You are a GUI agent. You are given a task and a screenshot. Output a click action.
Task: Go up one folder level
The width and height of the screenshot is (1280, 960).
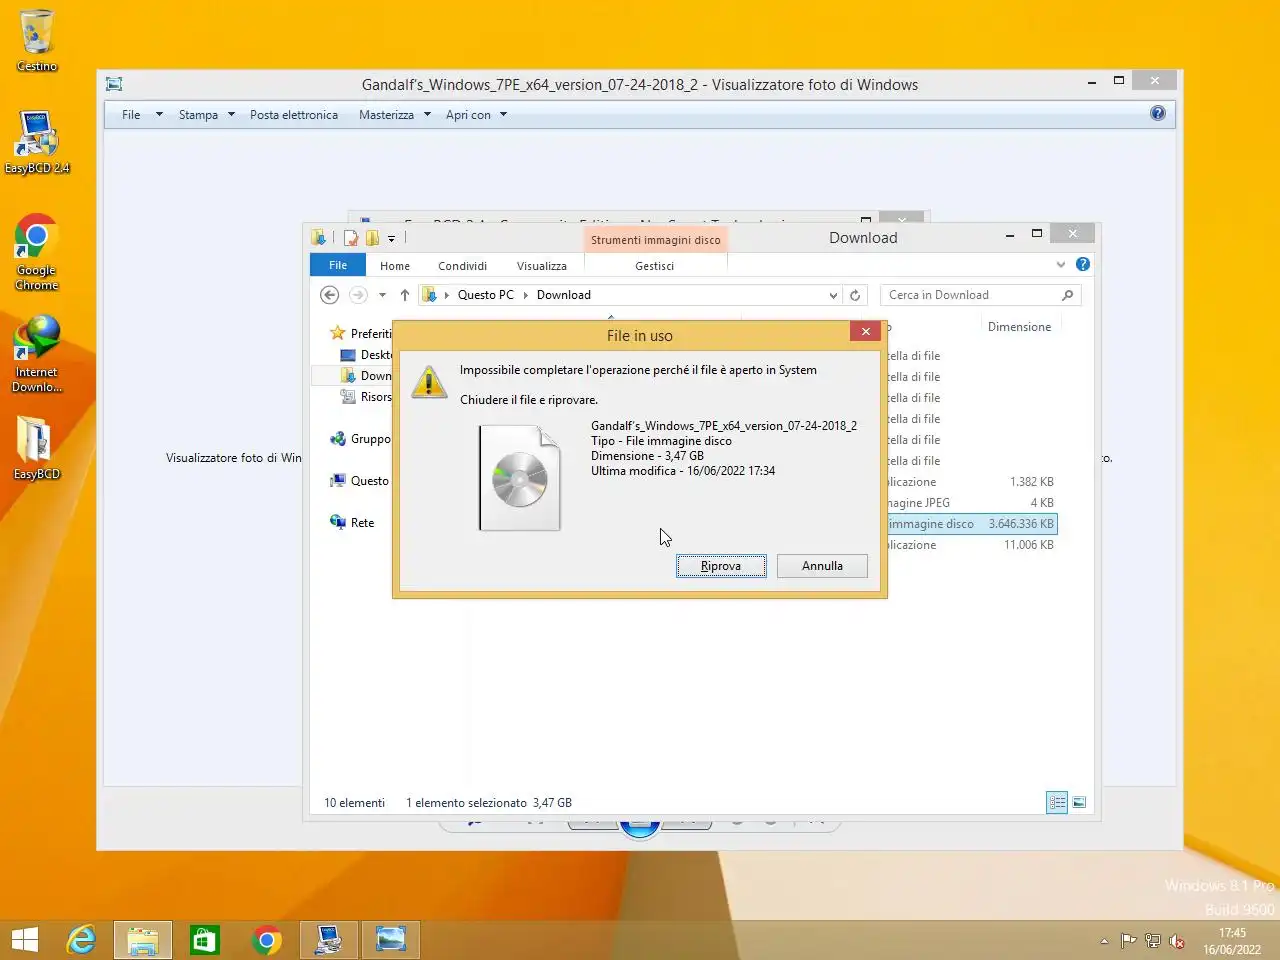[404, 295]
